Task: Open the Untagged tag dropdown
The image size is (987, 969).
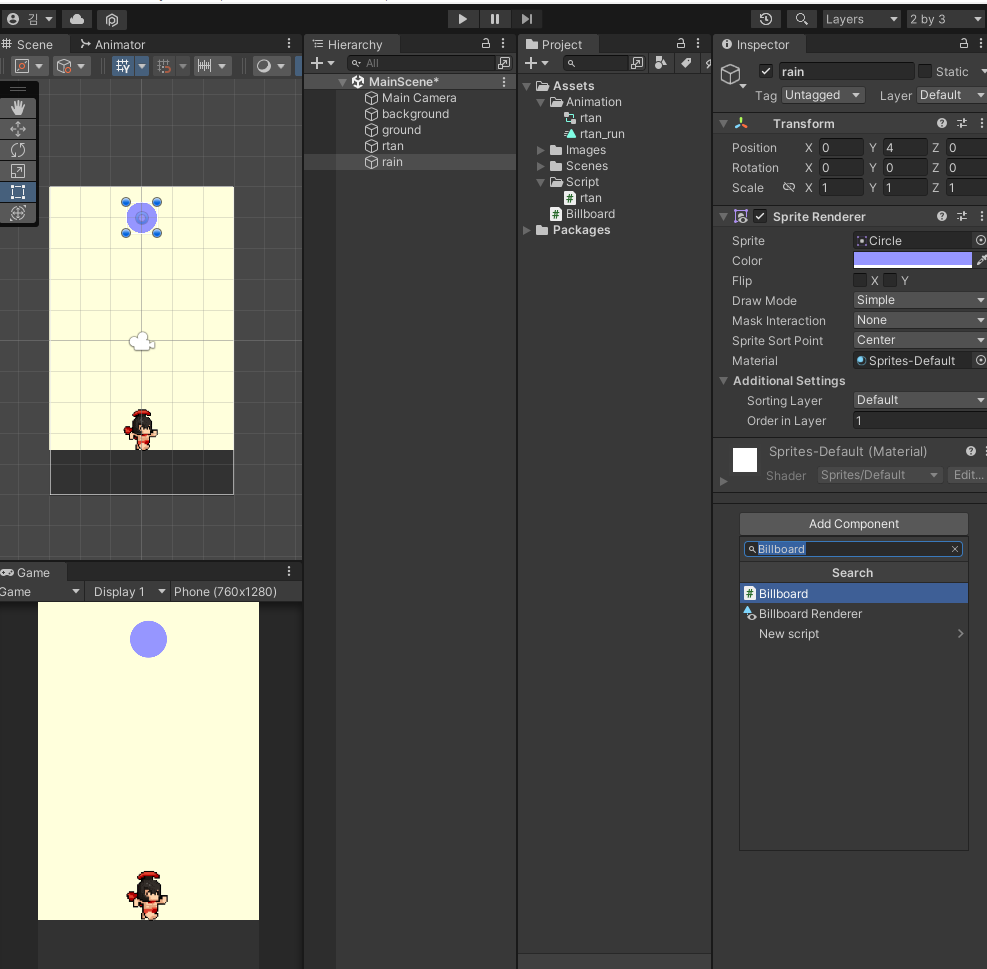Action: tap(823, 95)
